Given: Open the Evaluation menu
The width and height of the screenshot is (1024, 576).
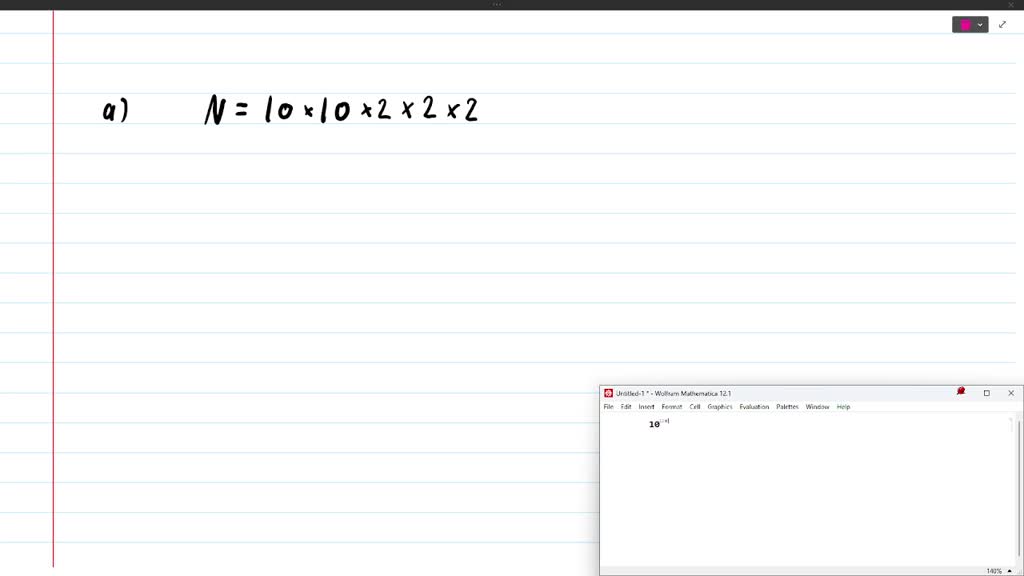Looking at the screenshot, I should pyautogui.click(x=754, y=407).
